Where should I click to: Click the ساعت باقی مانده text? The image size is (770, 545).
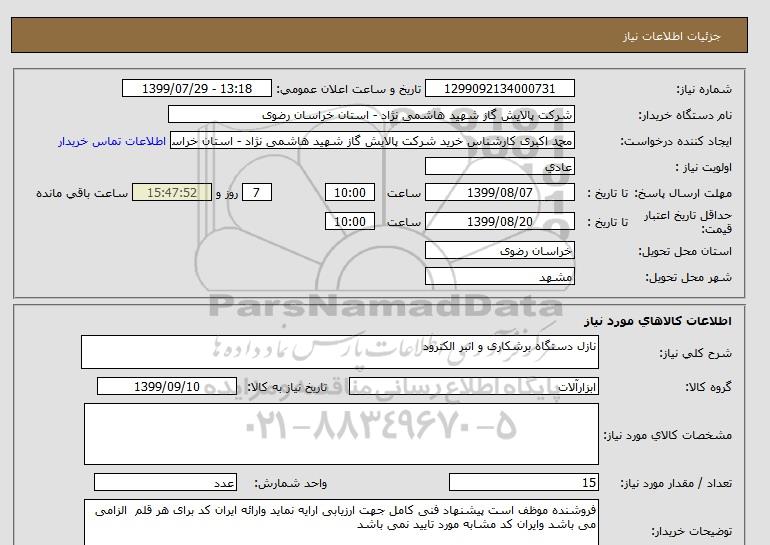tap(82, 193)
